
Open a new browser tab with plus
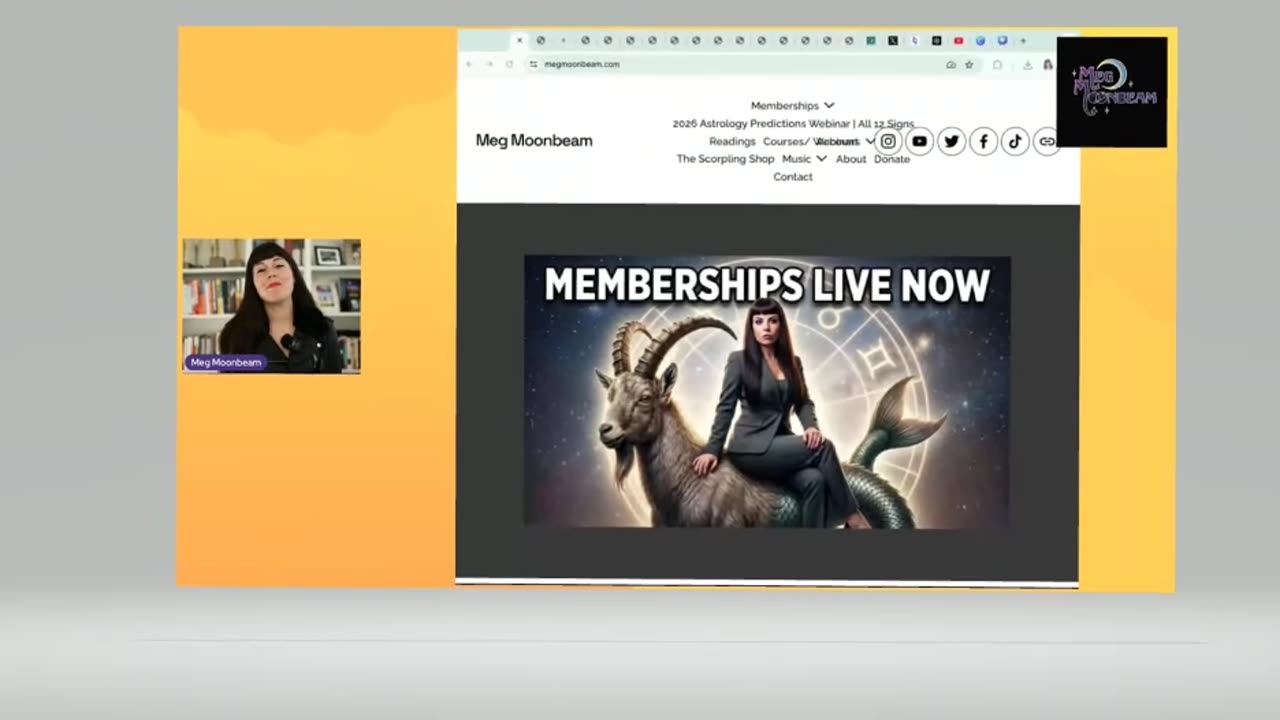coord(1023,41)
